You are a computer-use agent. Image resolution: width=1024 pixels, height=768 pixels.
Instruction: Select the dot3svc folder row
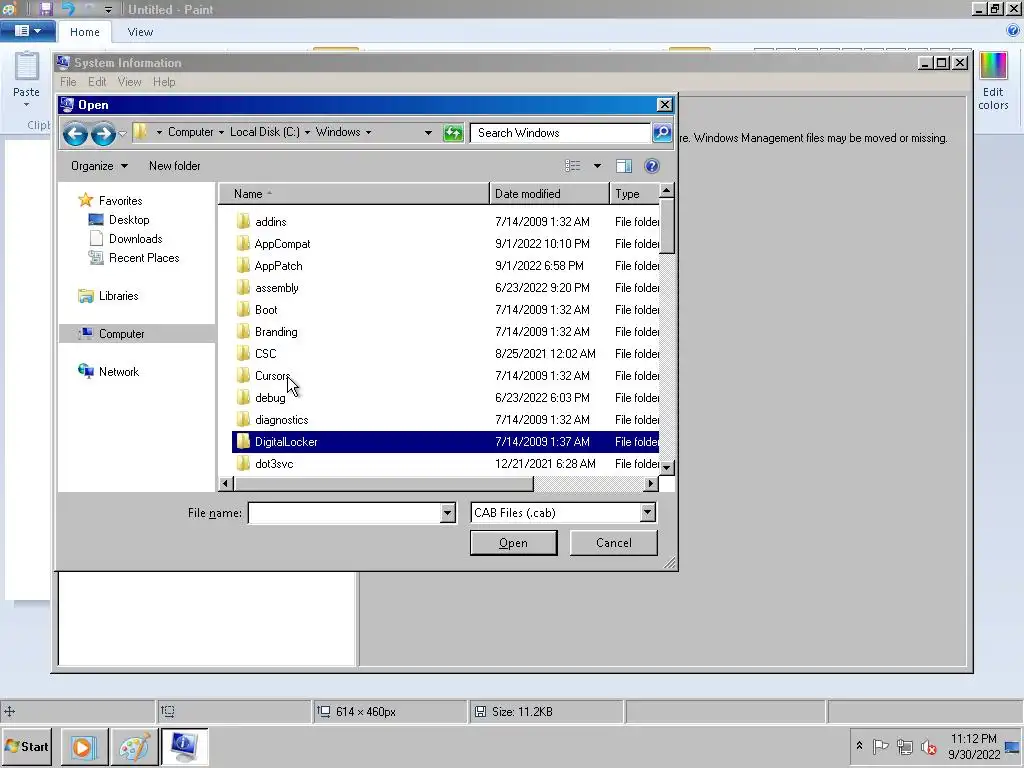[445, 464]
